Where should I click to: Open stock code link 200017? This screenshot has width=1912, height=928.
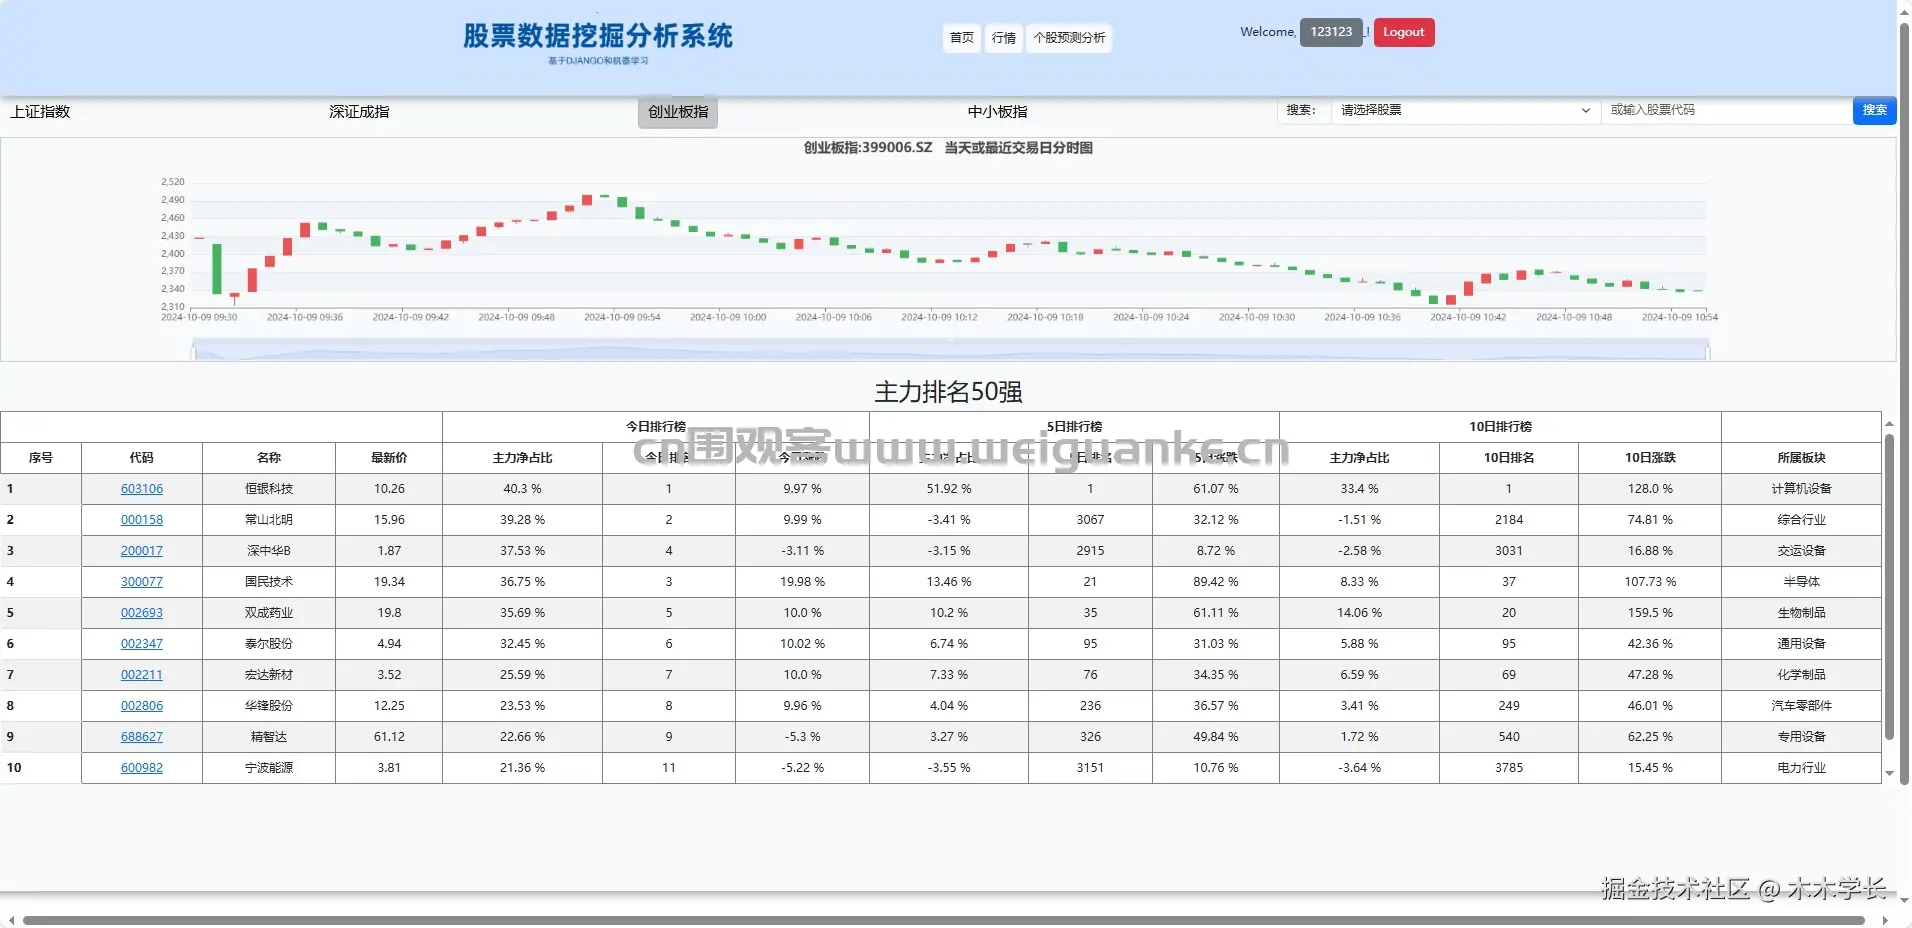point(142,551)
